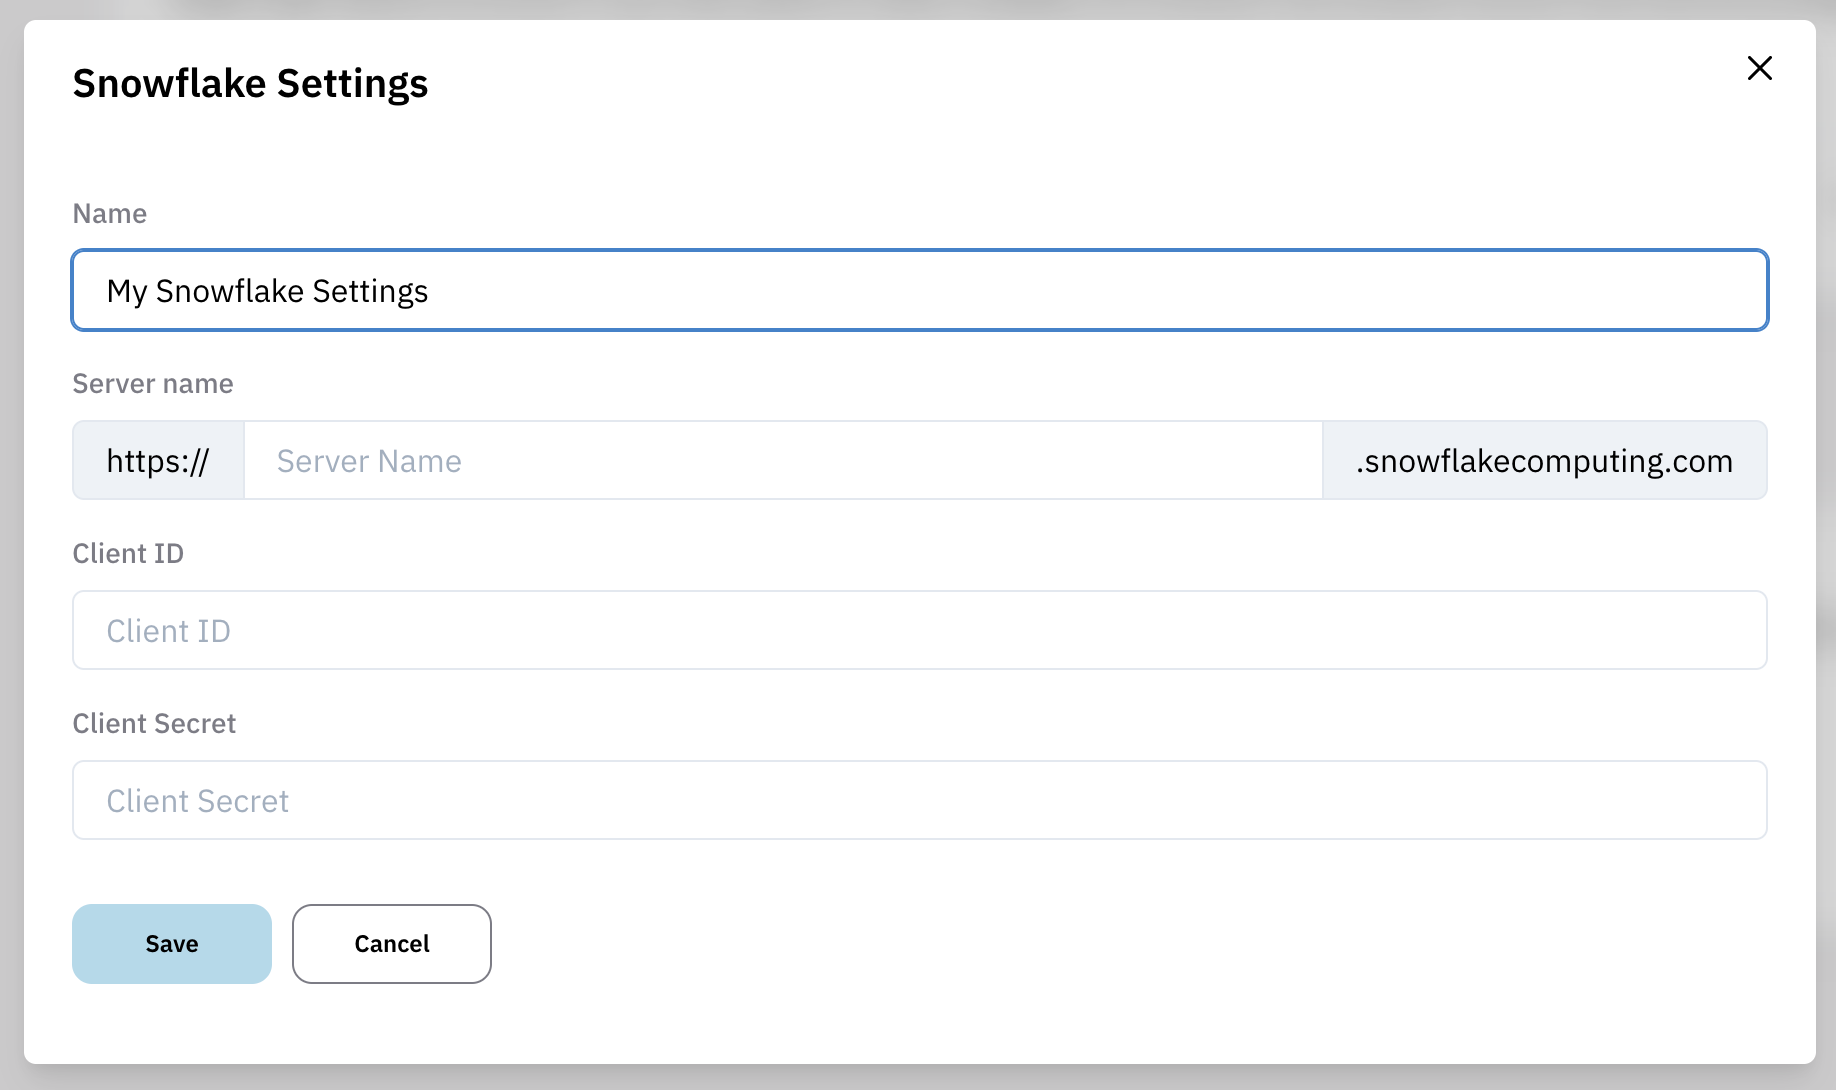Focus the Client Secret input field
The height and width of the screenshot is (1090, 1836).
pos(919,800)
